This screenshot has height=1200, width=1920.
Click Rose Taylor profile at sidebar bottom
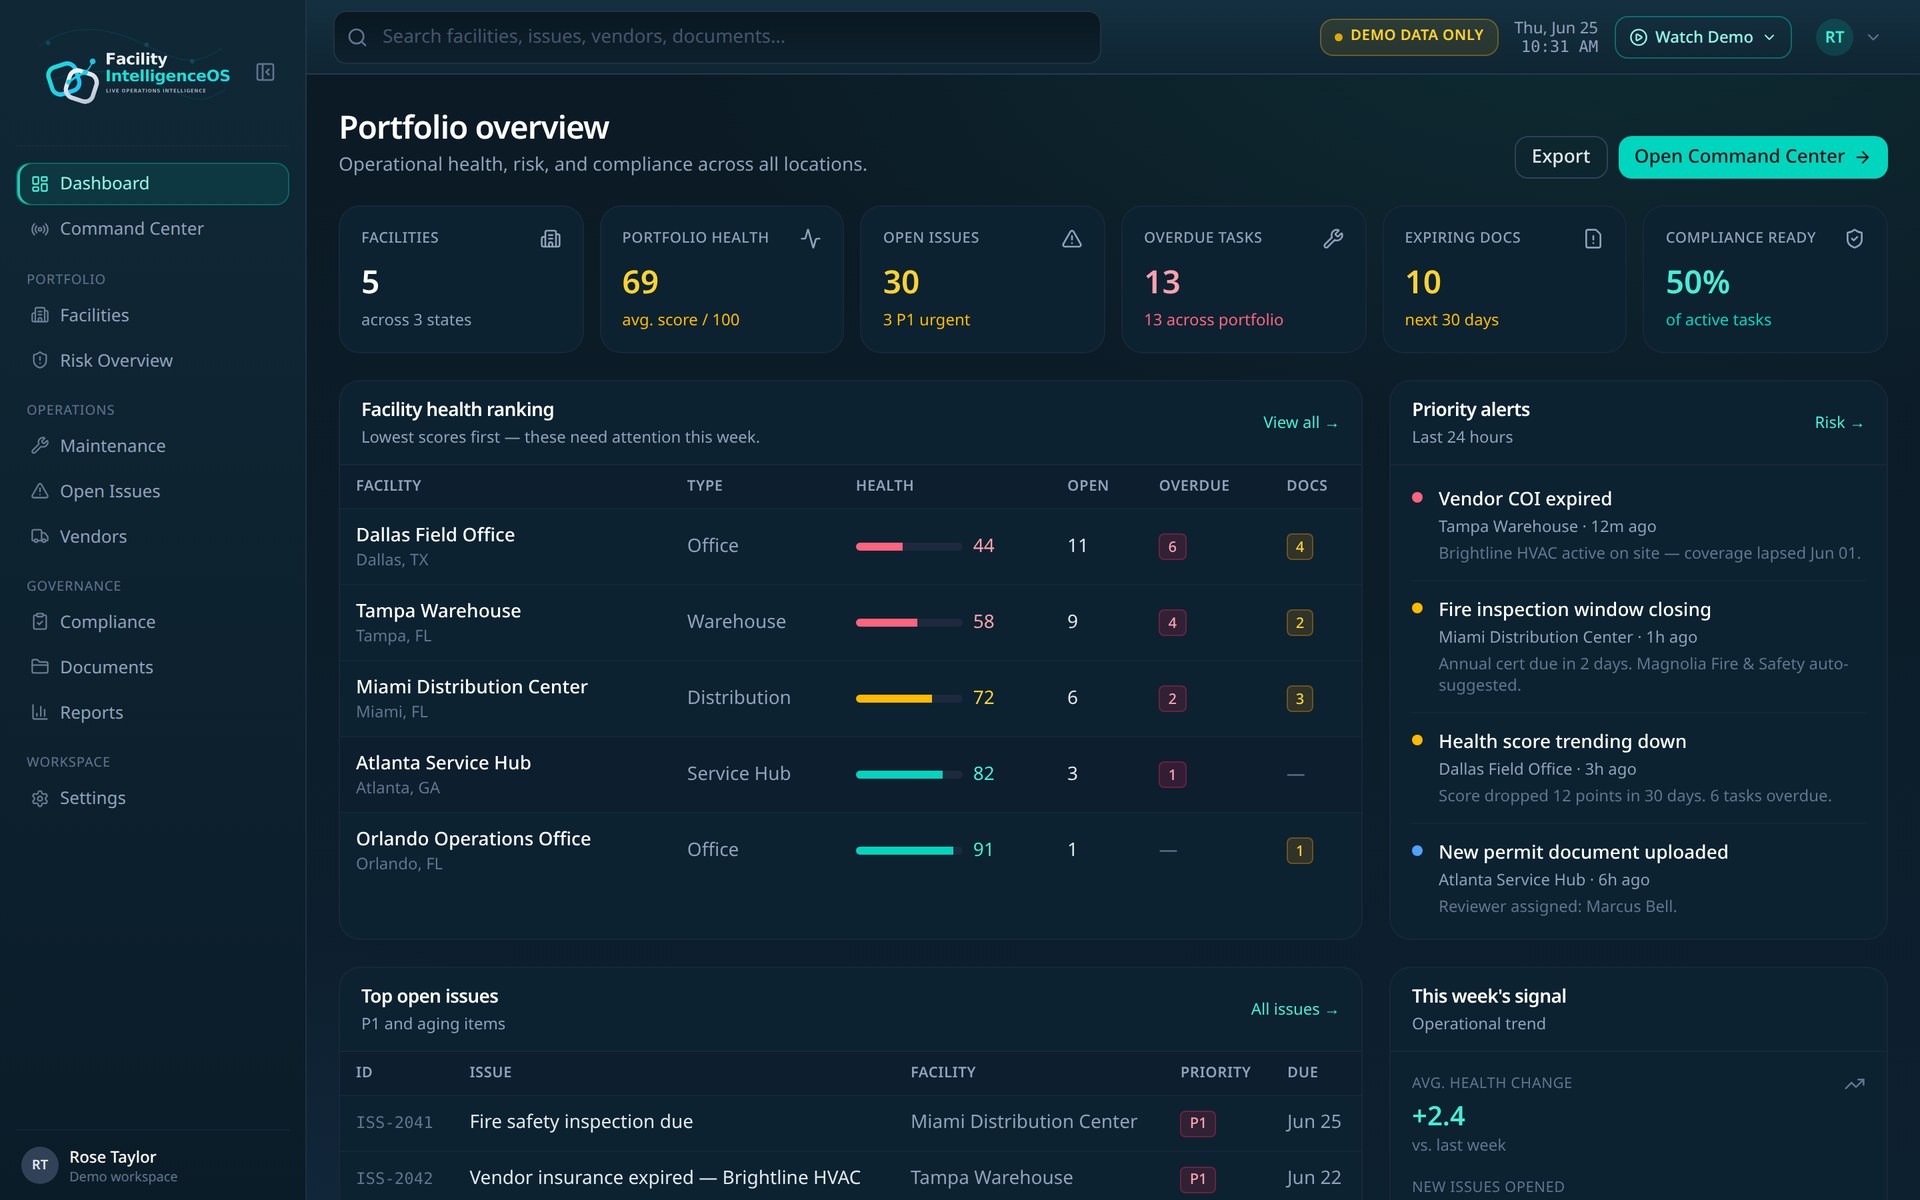pos(153,1165)
